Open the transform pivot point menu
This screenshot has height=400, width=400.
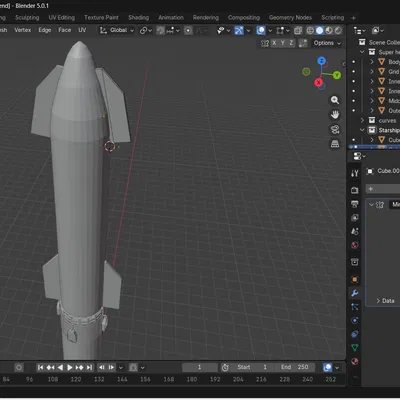[146, 30]
